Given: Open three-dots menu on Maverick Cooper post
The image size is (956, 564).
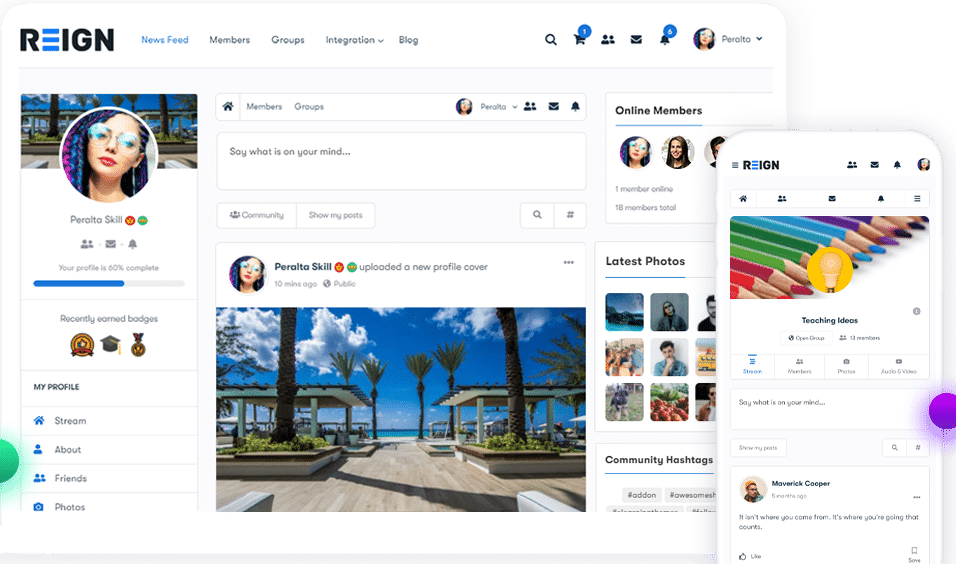Looking at the screenshot, I should (x=916, y=498).
